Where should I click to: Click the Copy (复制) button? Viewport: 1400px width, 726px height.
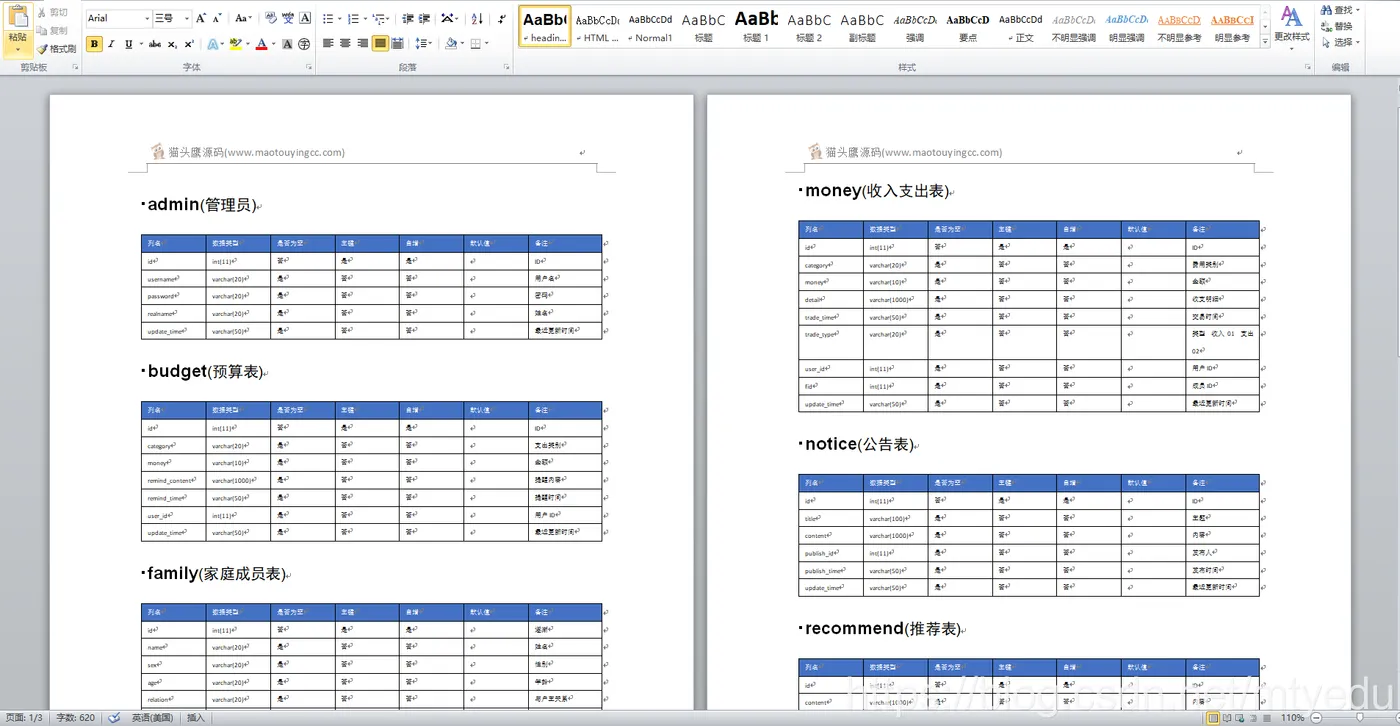pos(52,31)
